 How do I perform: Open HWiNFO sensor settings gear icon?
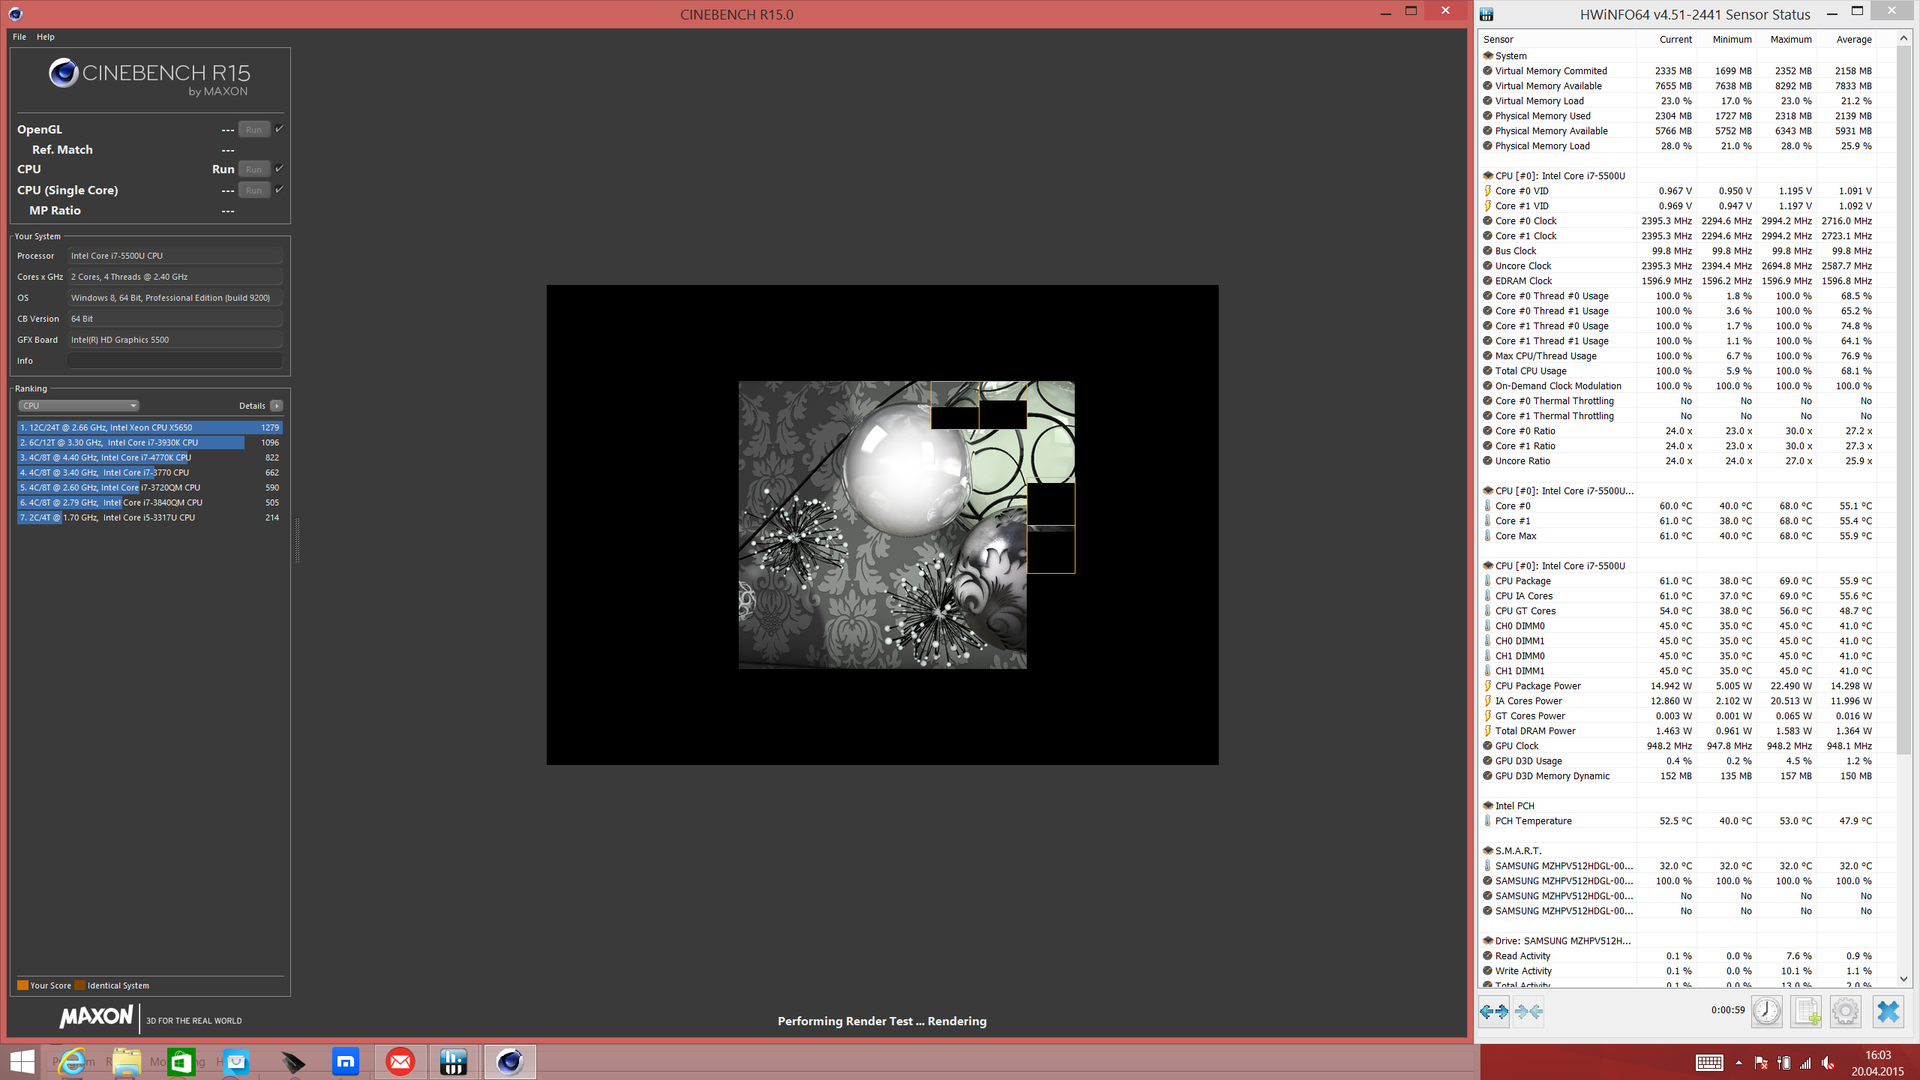(x=1846, y=1012)
